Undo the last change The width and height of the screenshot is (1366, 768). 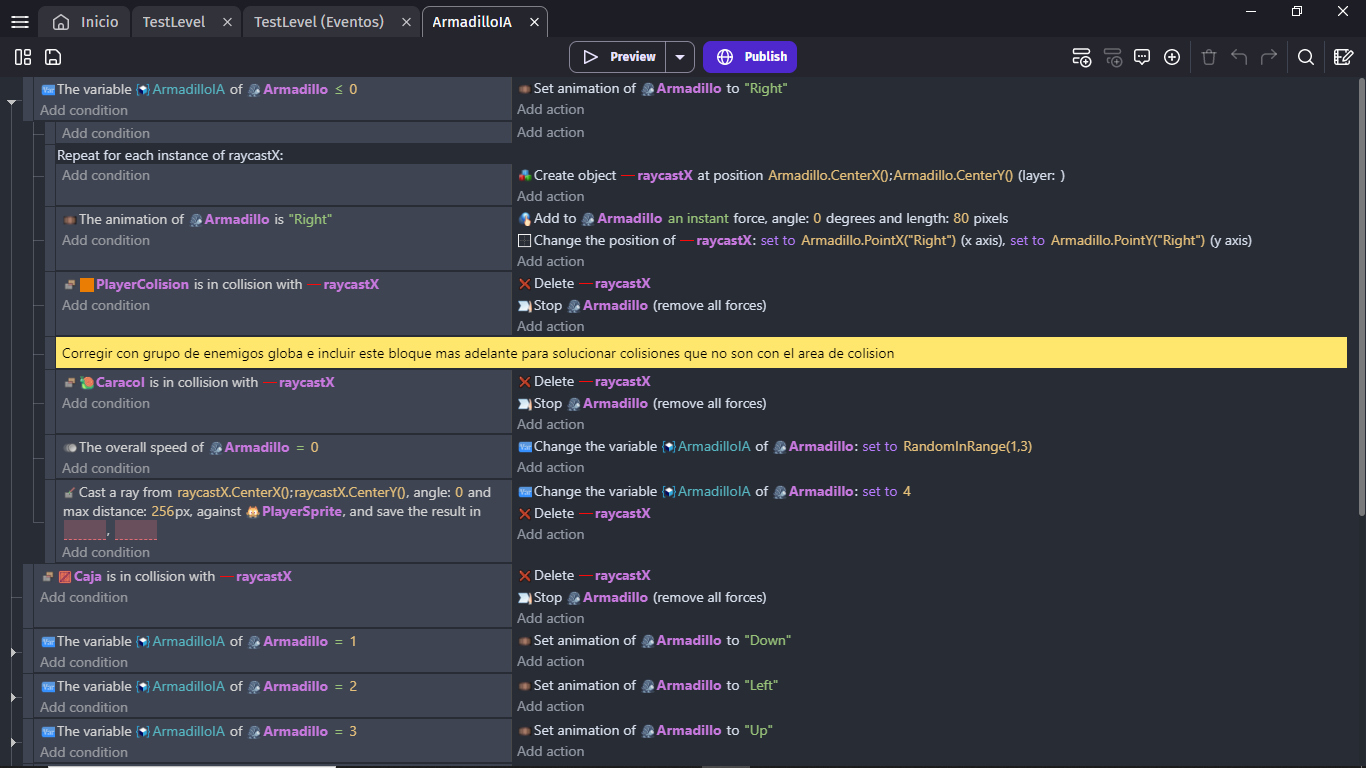(x=1239, y=57)
